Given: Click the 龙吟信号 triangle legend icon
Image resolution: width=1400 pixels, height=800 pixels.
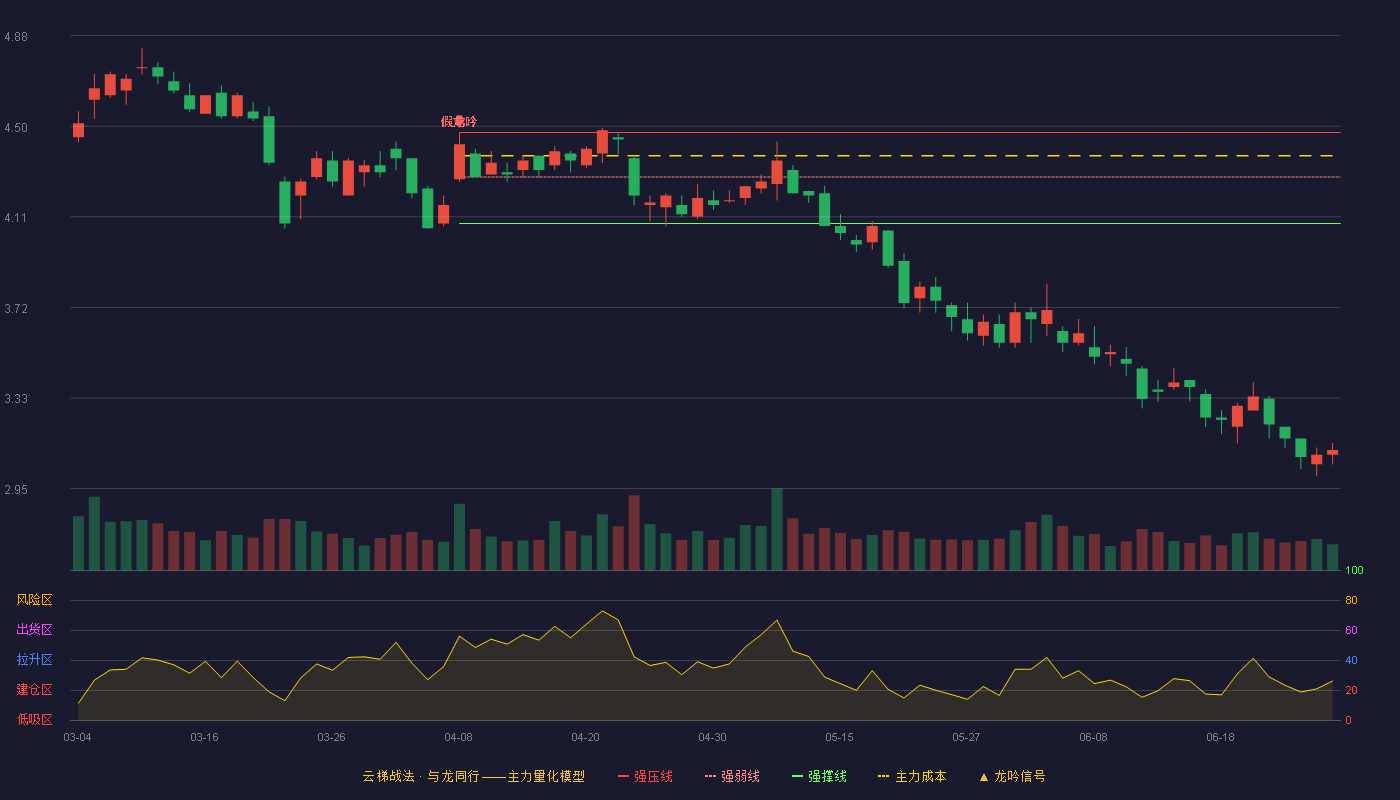Looking at the screenshot, I should pos(984,776).
